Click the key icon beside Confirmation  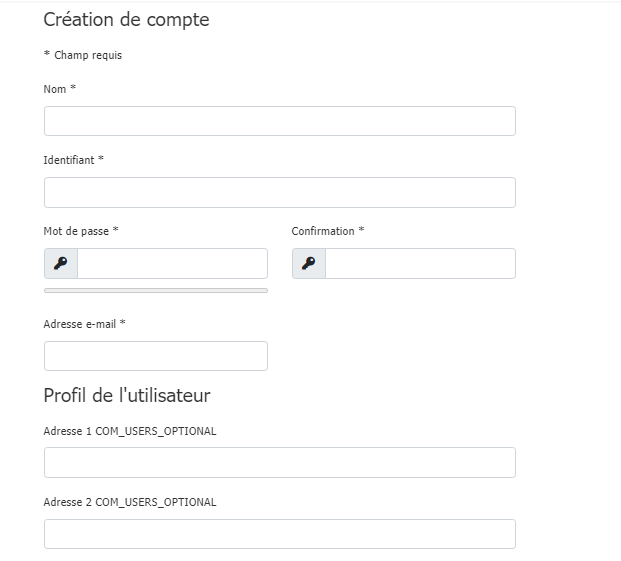point(309,264)
